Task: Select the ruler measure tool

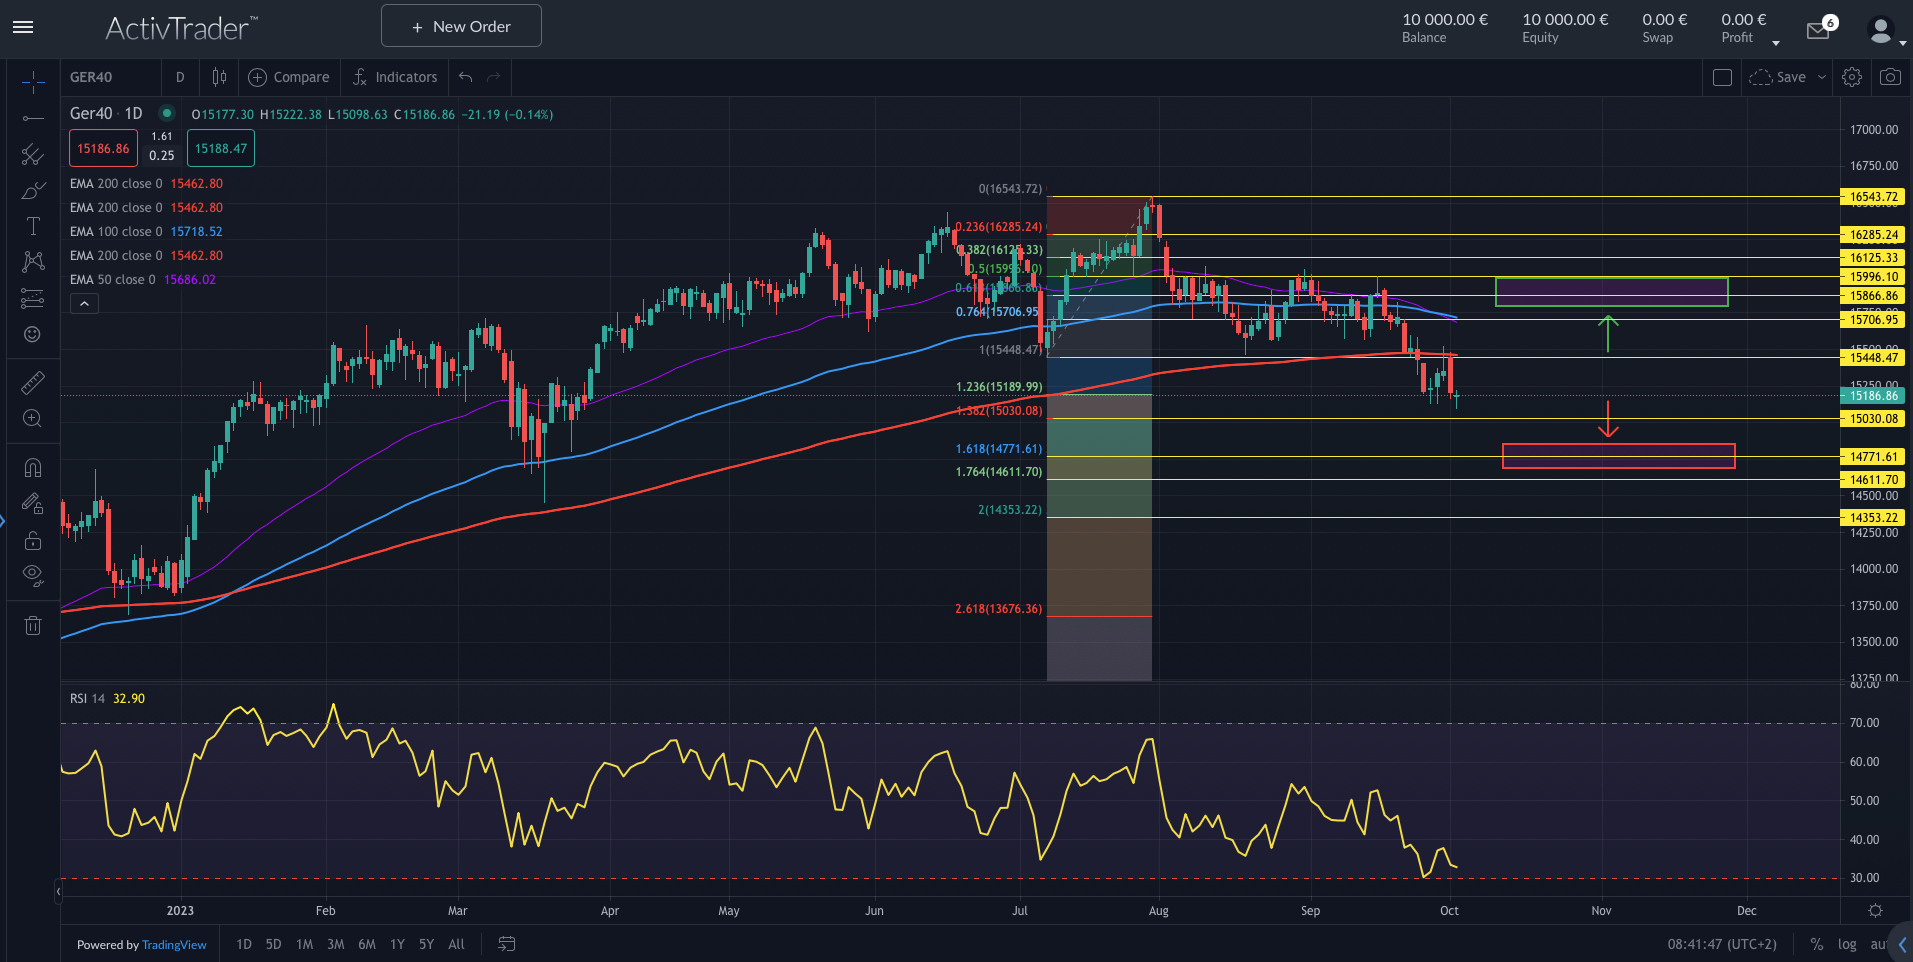Action: point(33,382)
